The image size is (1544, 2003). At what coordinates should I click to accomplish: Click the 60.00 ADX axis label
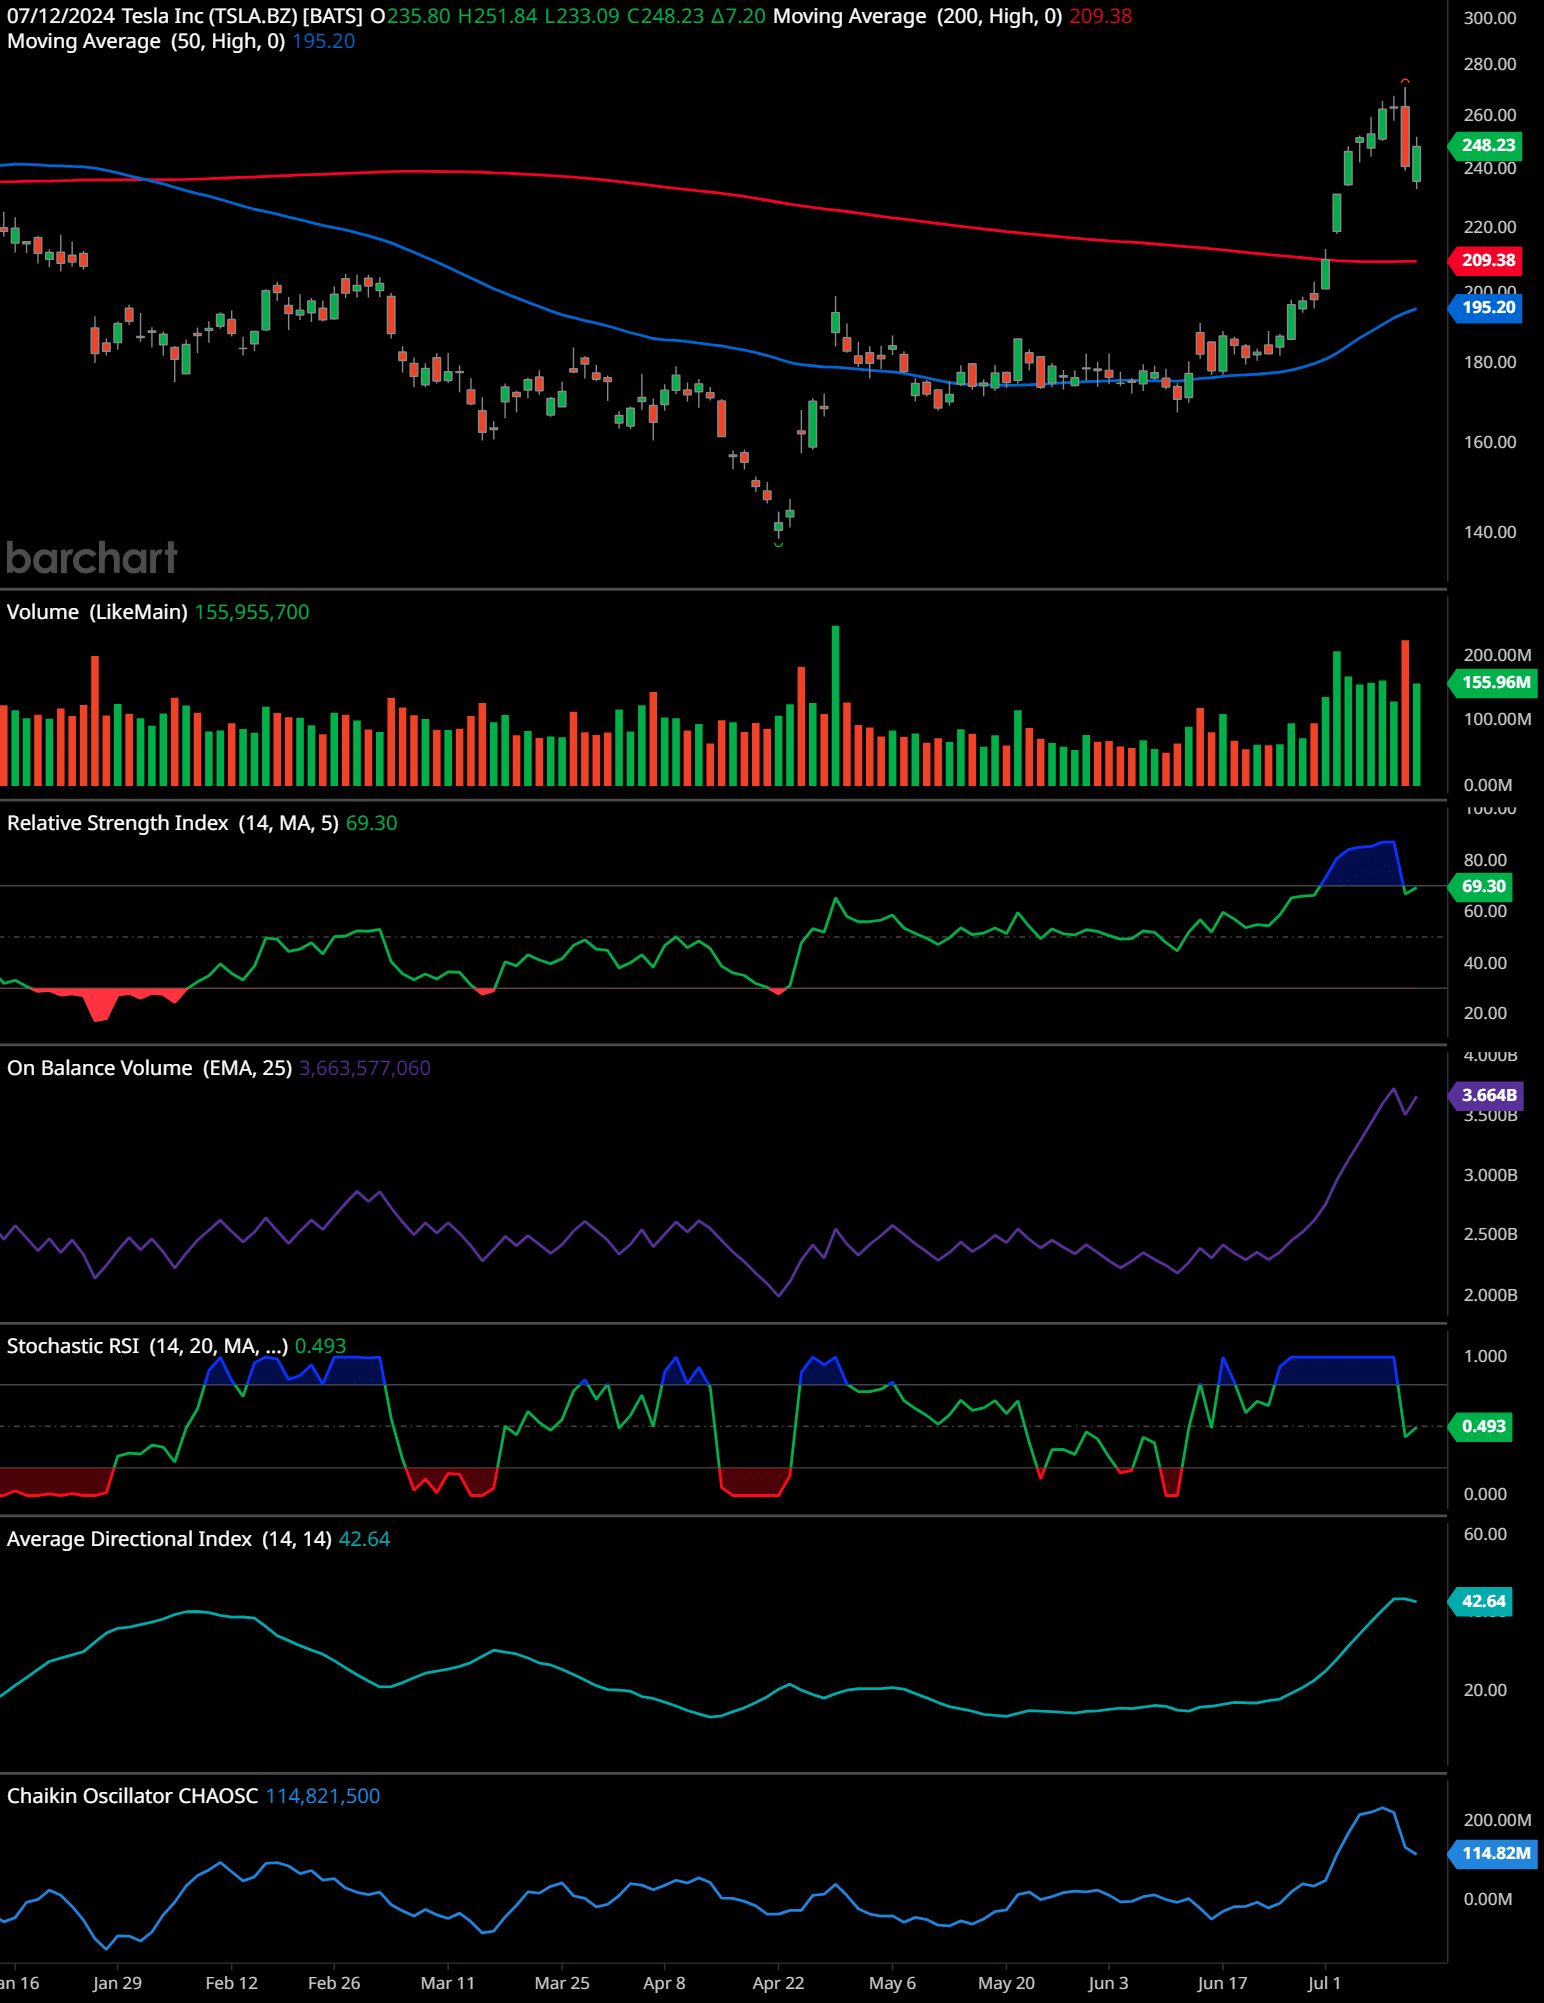[1485, 1534]
